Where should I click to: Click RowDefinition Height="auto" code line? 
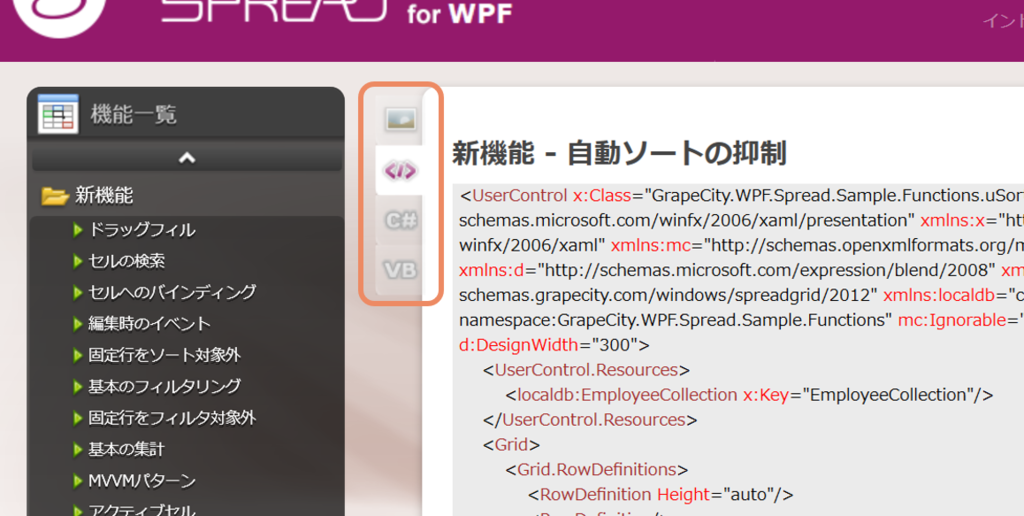click(661, 494)
